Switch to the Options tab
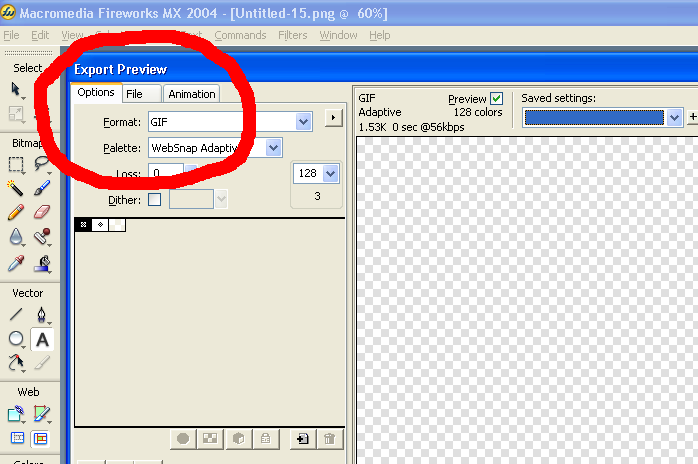The width and height of the screenshot is (698, 464). pos(96,92)
